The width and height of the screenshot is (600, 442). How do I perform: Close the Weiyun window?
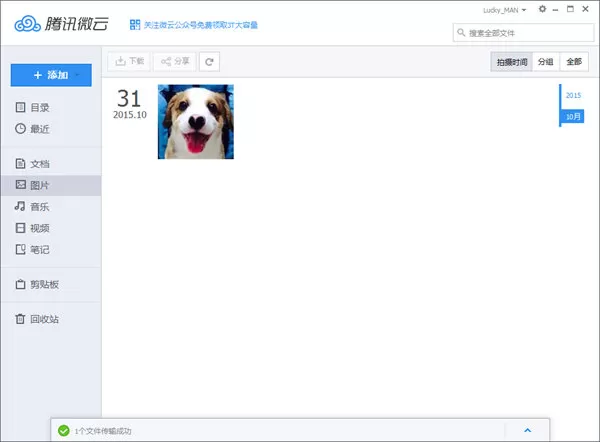point(585,9)
